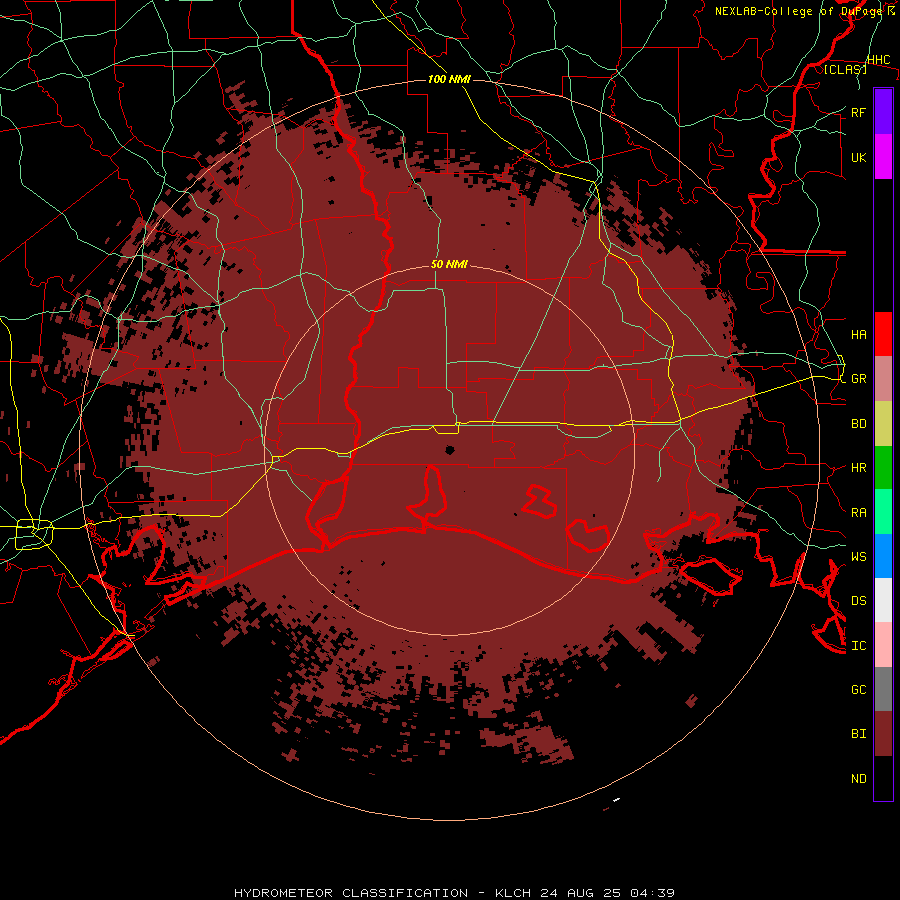Click the WS legend label
Screen dimensions: 900x900
tap(859, 557)
